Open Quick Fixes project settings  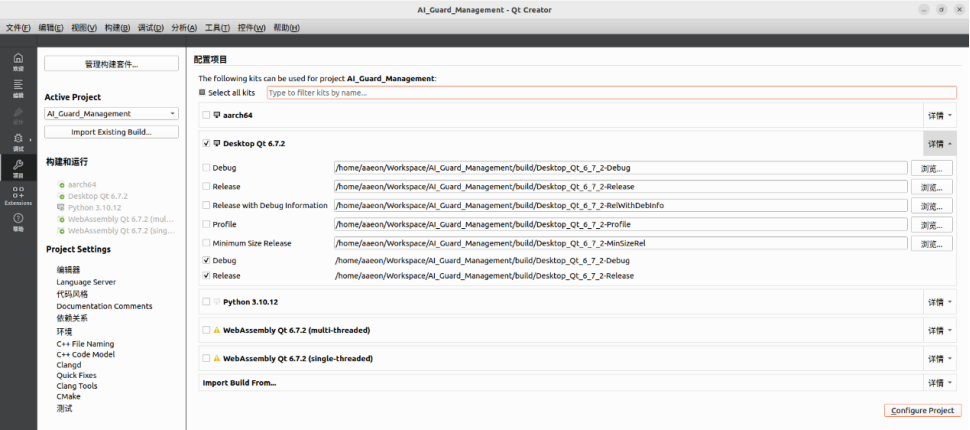click(x=76, y=376)
